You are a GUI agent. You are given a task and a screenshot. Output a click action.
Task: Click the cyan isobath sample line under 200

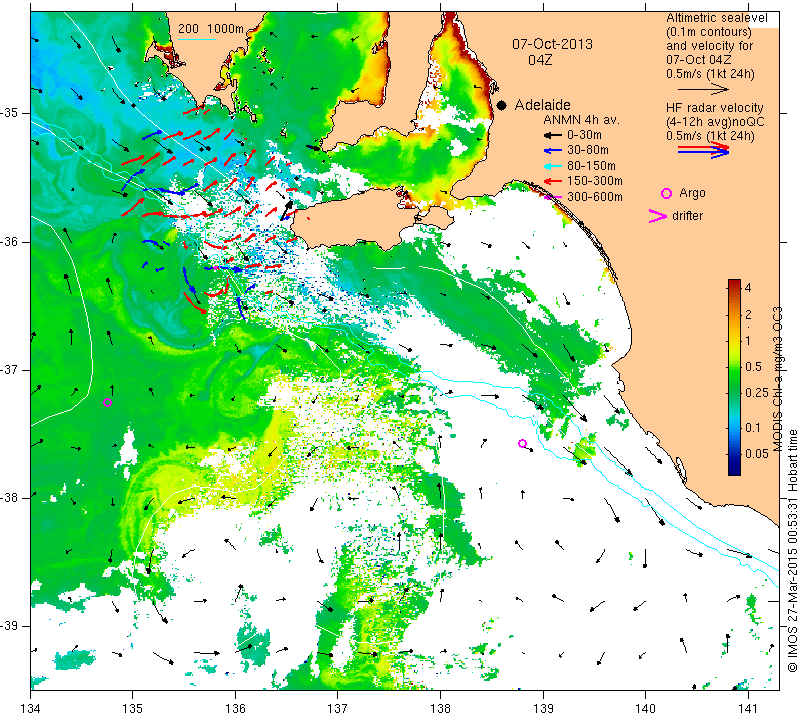(196, 39)
